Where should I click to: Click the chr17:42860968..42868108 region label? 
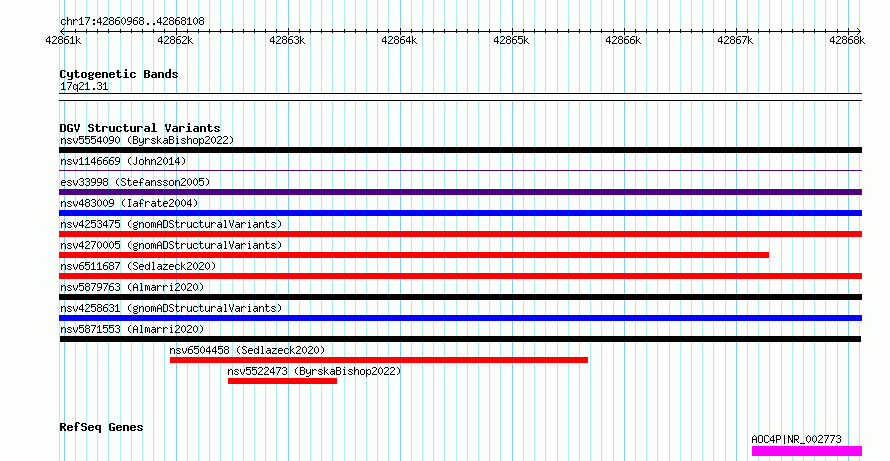(x=132, y=22)
